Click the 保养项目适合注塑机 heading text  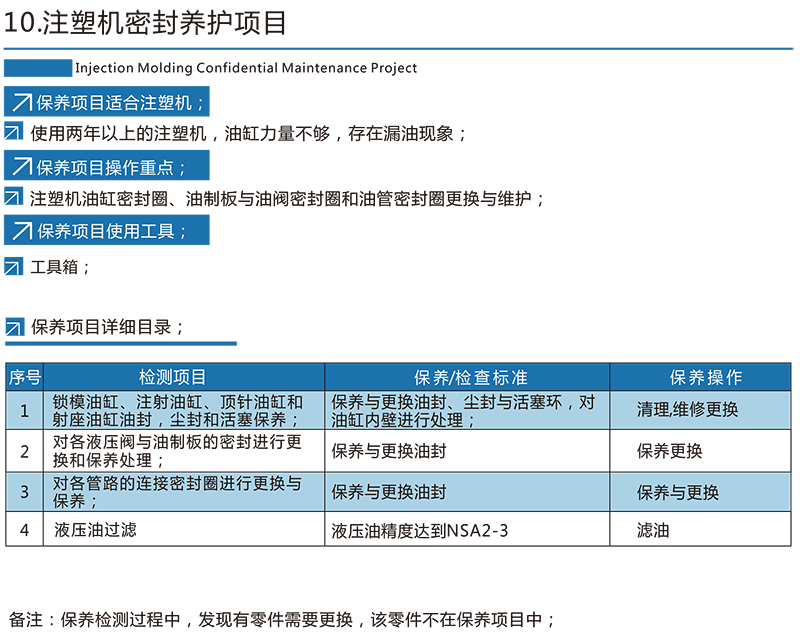[120, 103]
